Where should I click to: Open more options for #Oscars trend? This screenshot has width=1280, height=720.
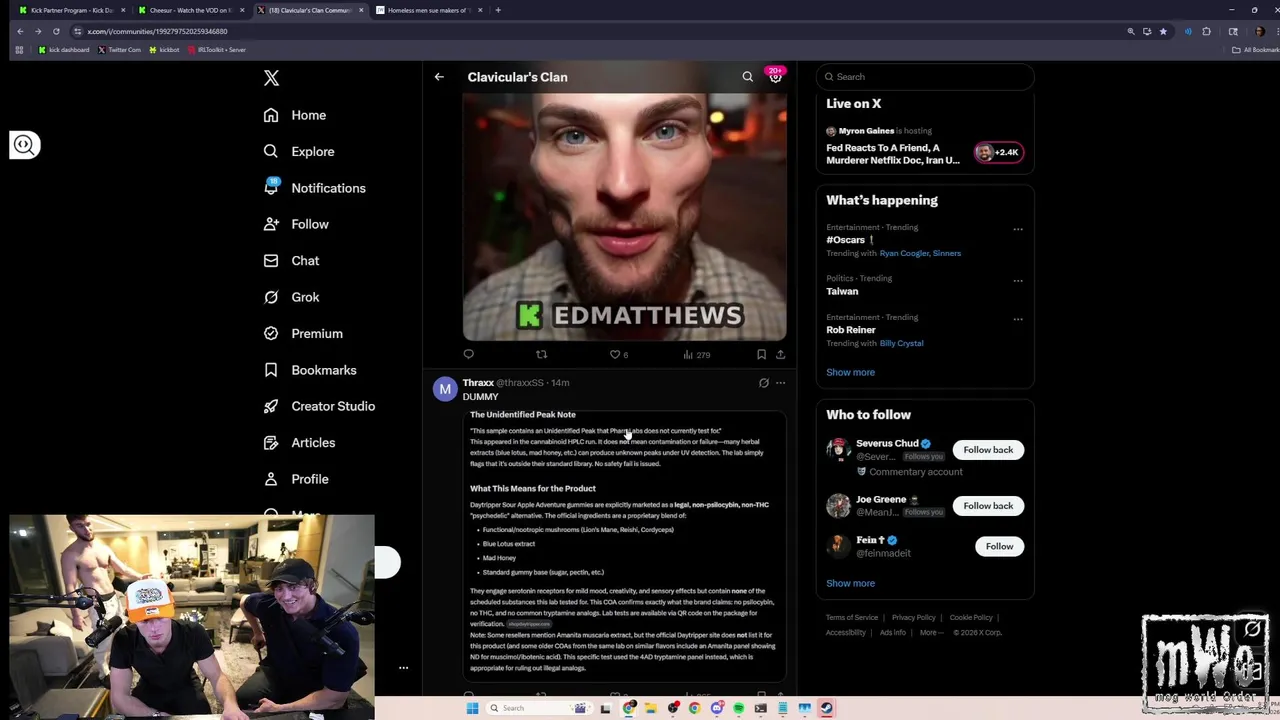point(1018,229)
